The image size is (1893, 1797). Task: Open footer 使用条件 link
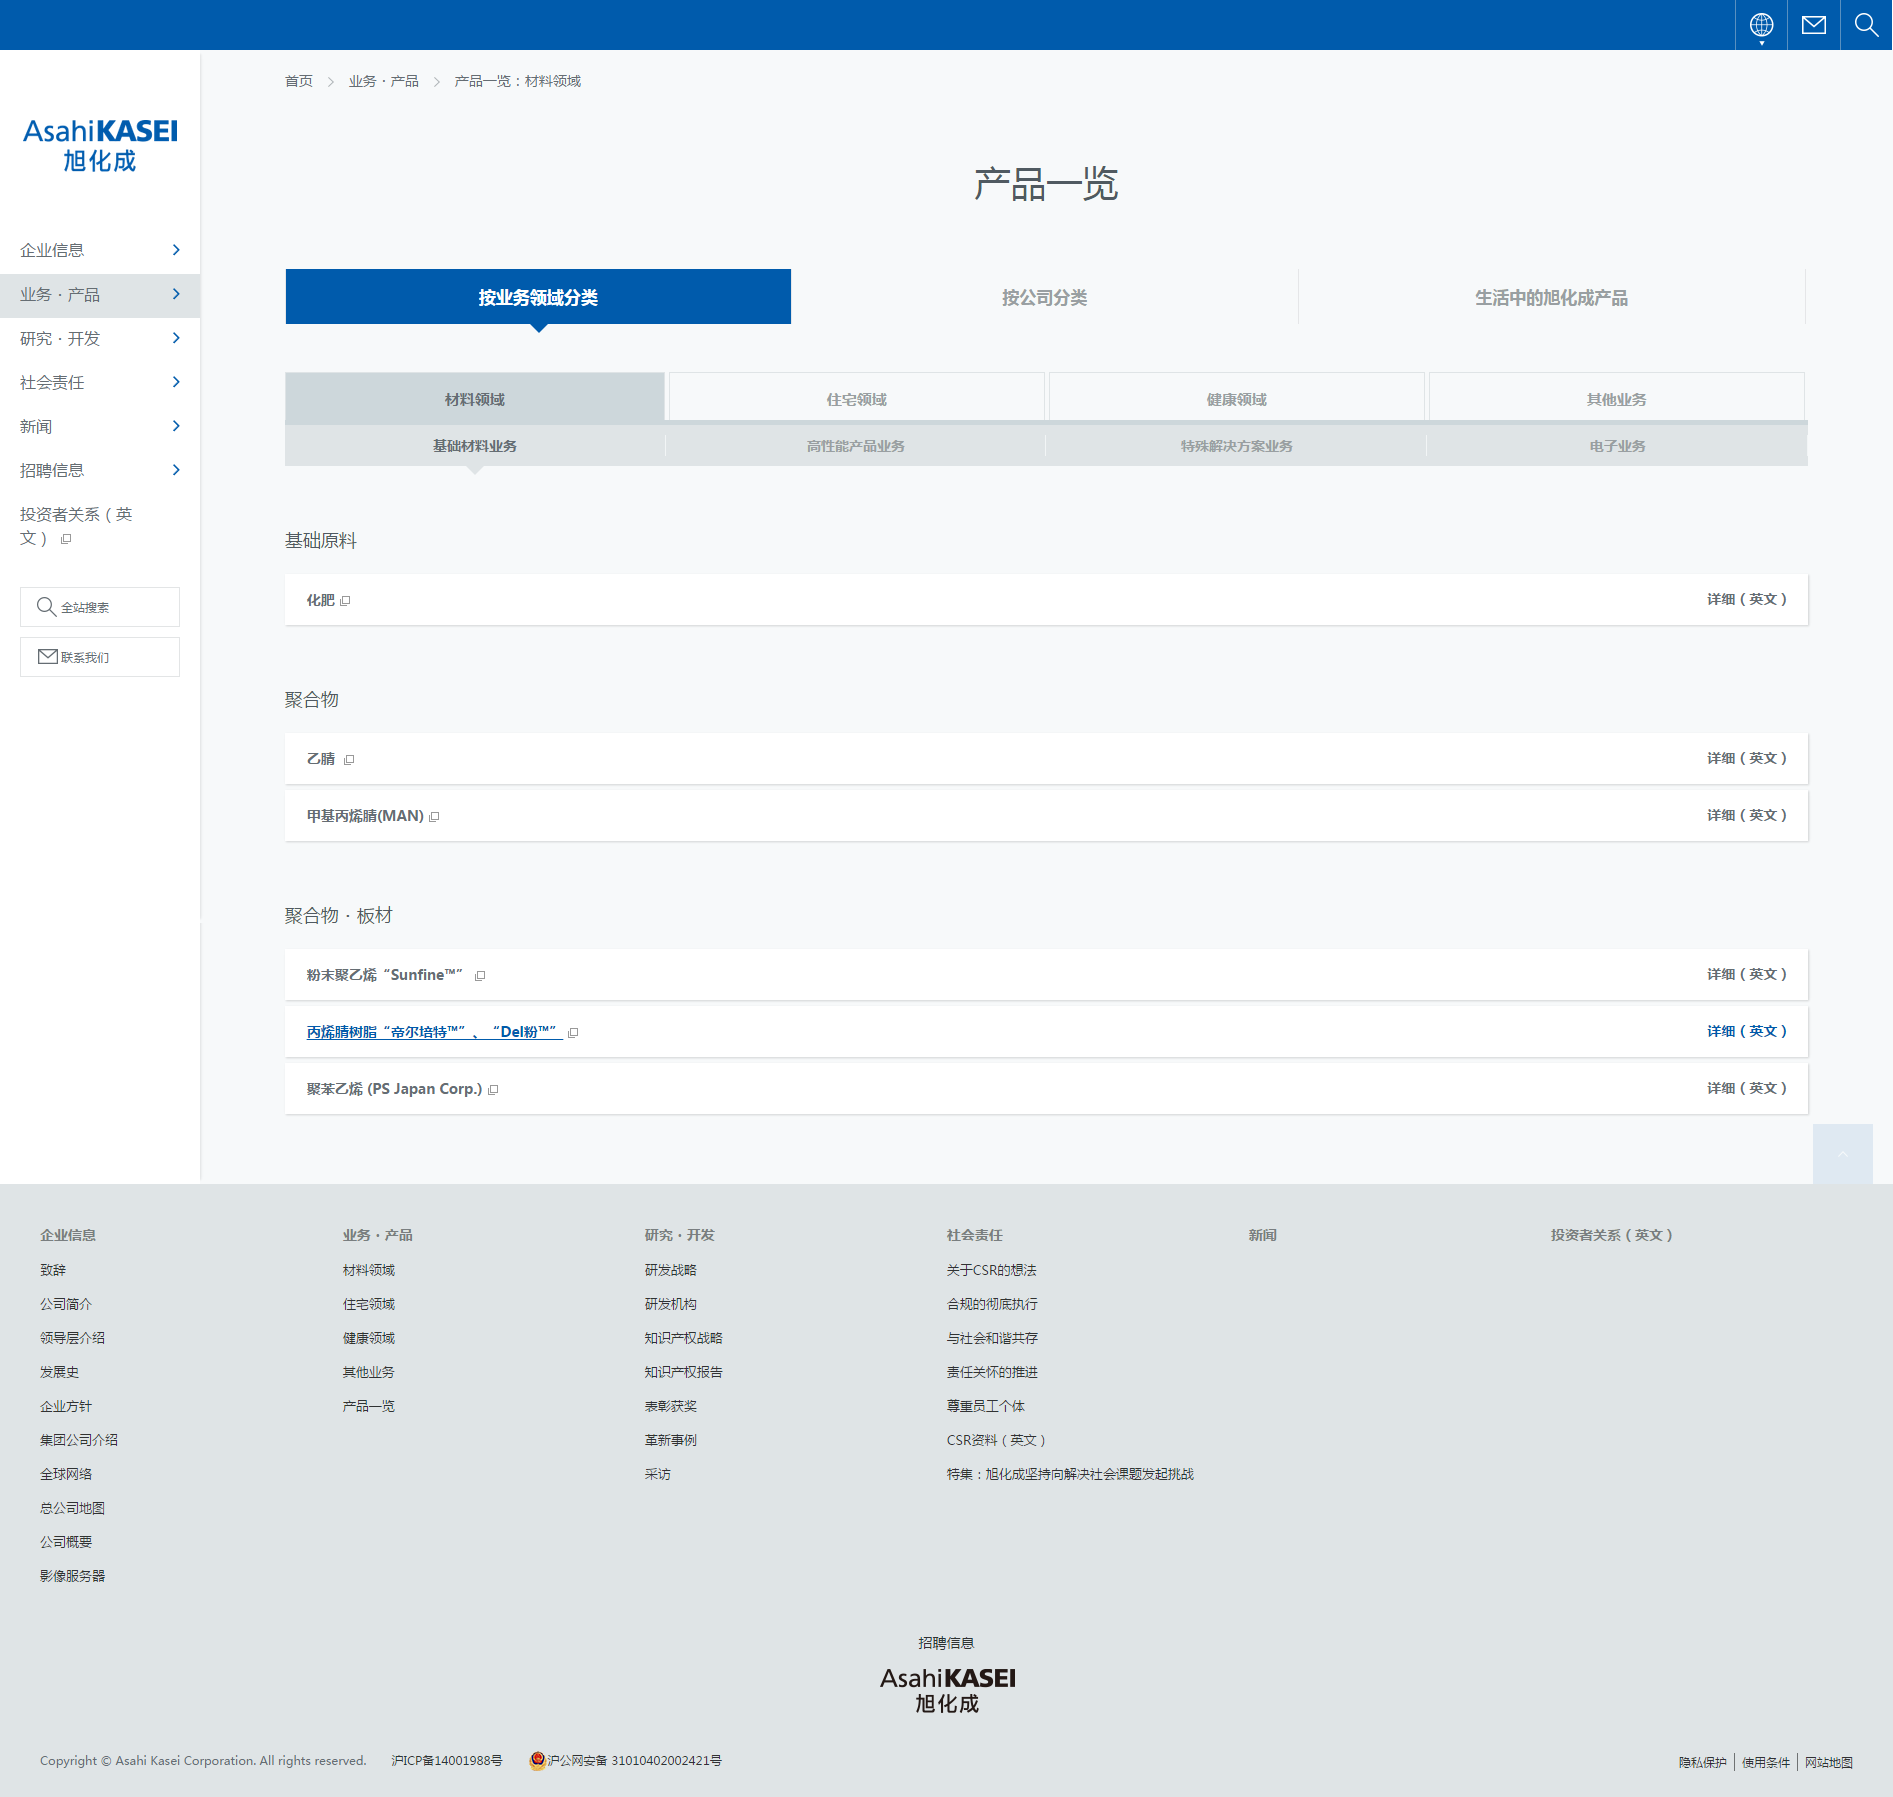(x=1766, y=1763)
